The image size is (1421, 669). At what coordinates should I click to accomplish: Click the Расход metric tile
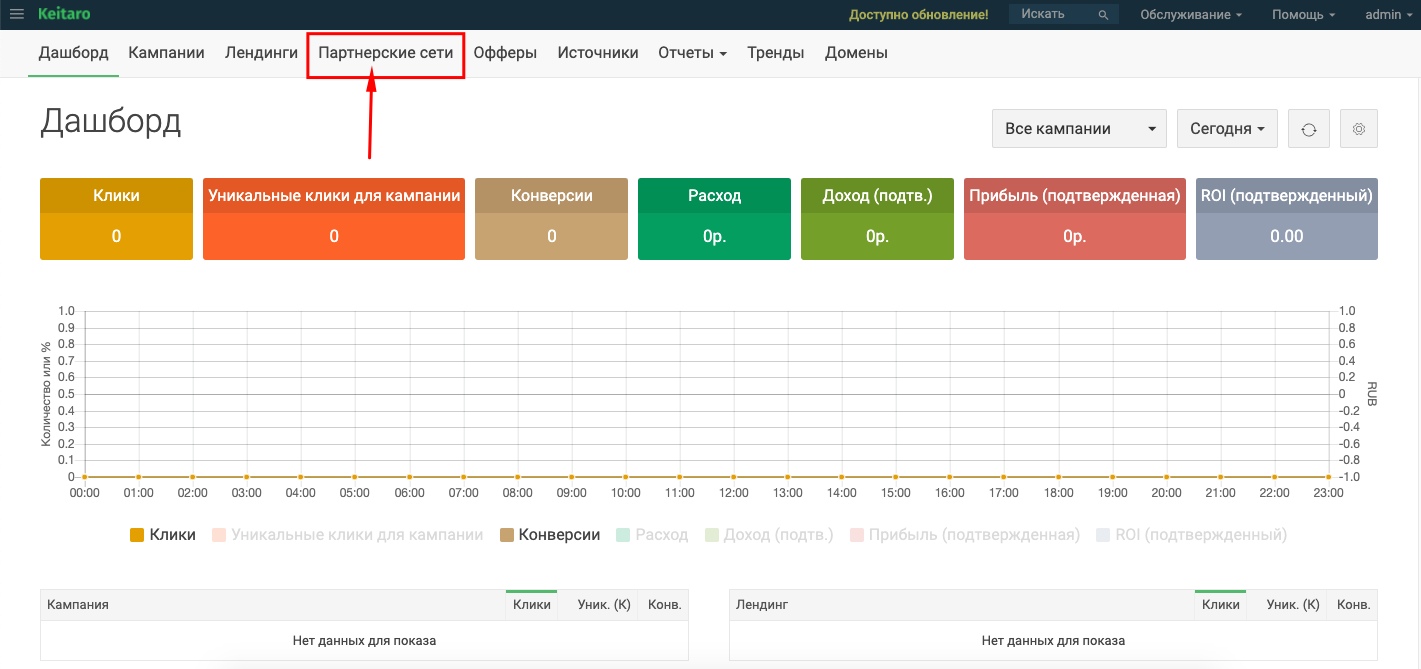tap(714, 219)
